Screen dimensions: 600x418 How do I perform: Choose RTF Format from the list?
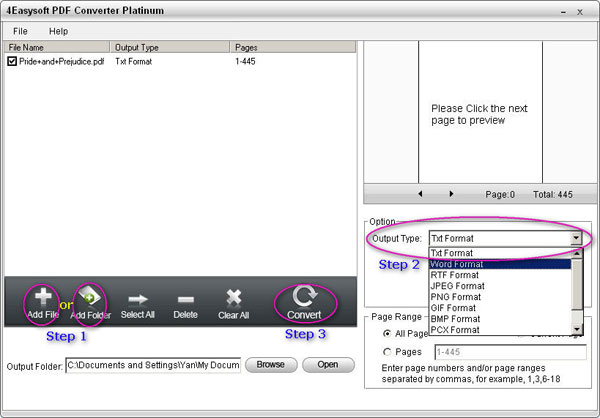[x=500, y=275]
